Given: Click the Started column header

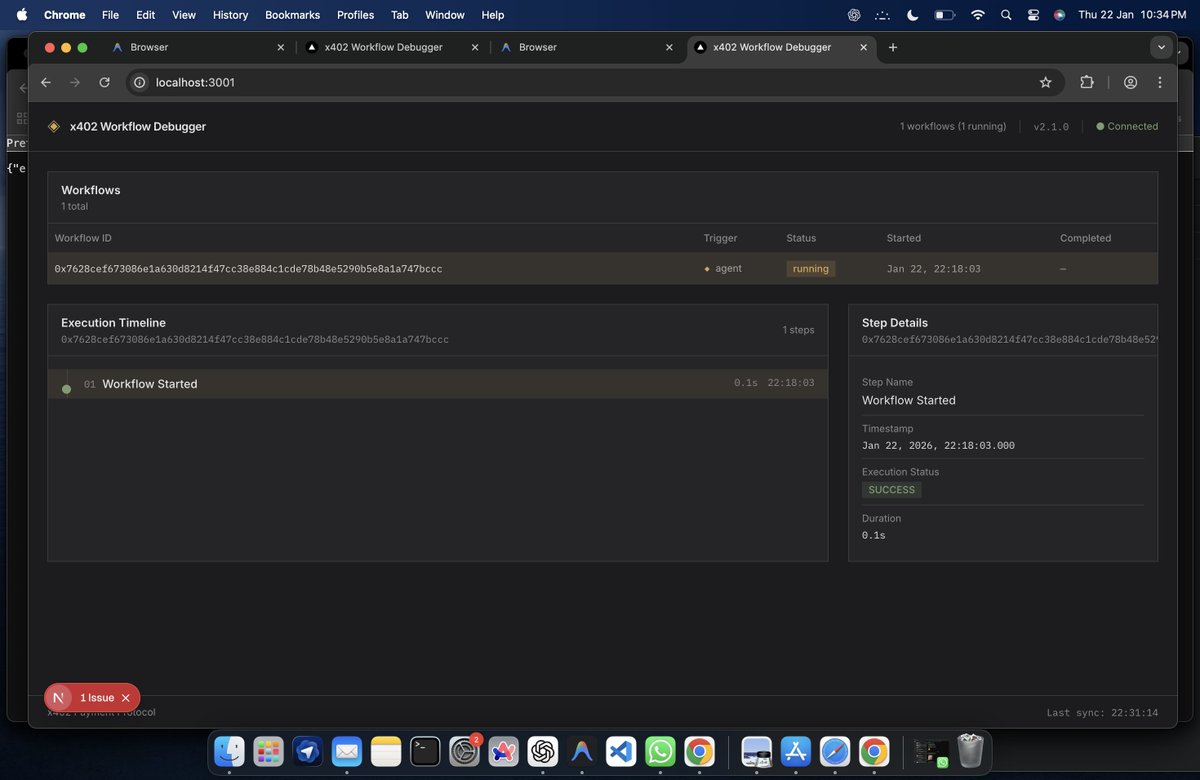Looking at the screenshot, I should coord(904,238).
